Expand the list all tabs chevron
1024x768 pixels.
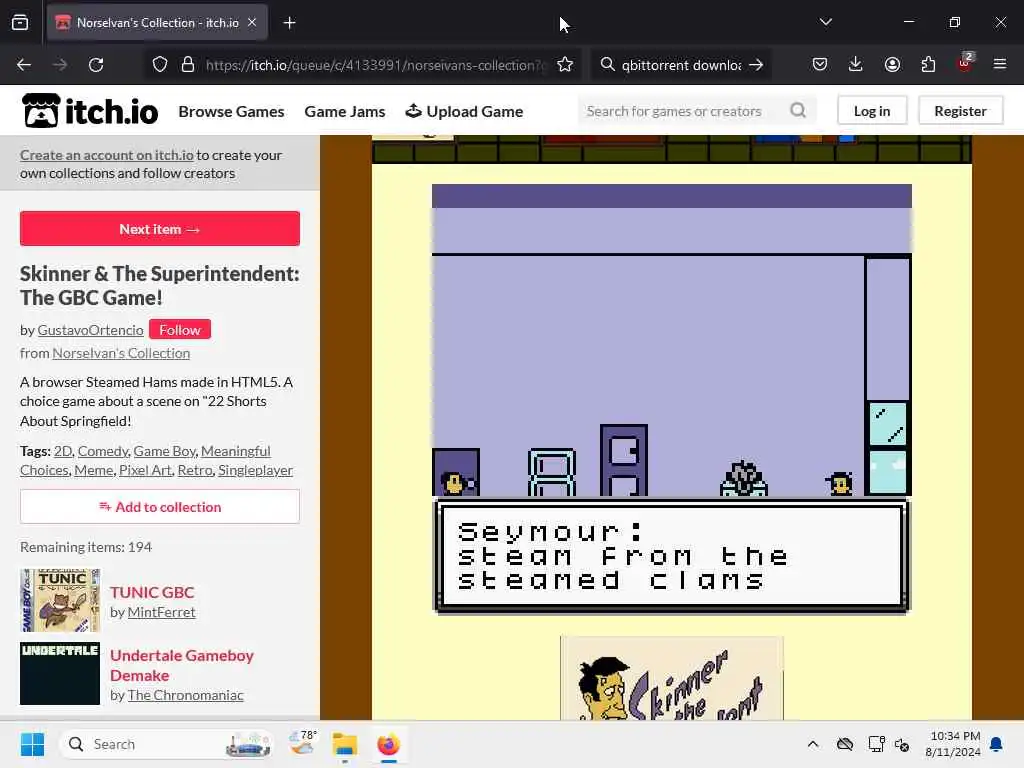(x=825, y=22)
